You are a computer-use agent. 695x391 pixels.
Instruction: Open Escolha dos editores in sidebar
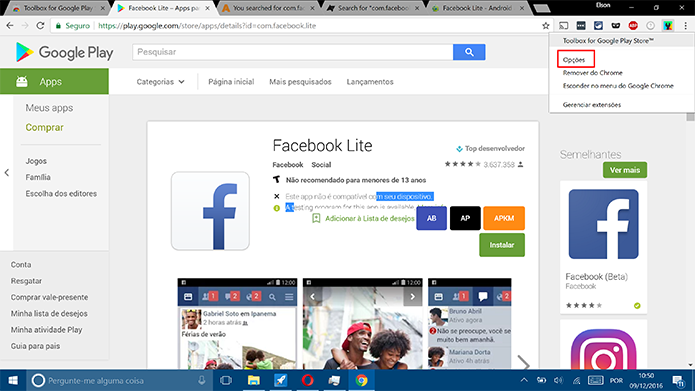tap(61, 193)
